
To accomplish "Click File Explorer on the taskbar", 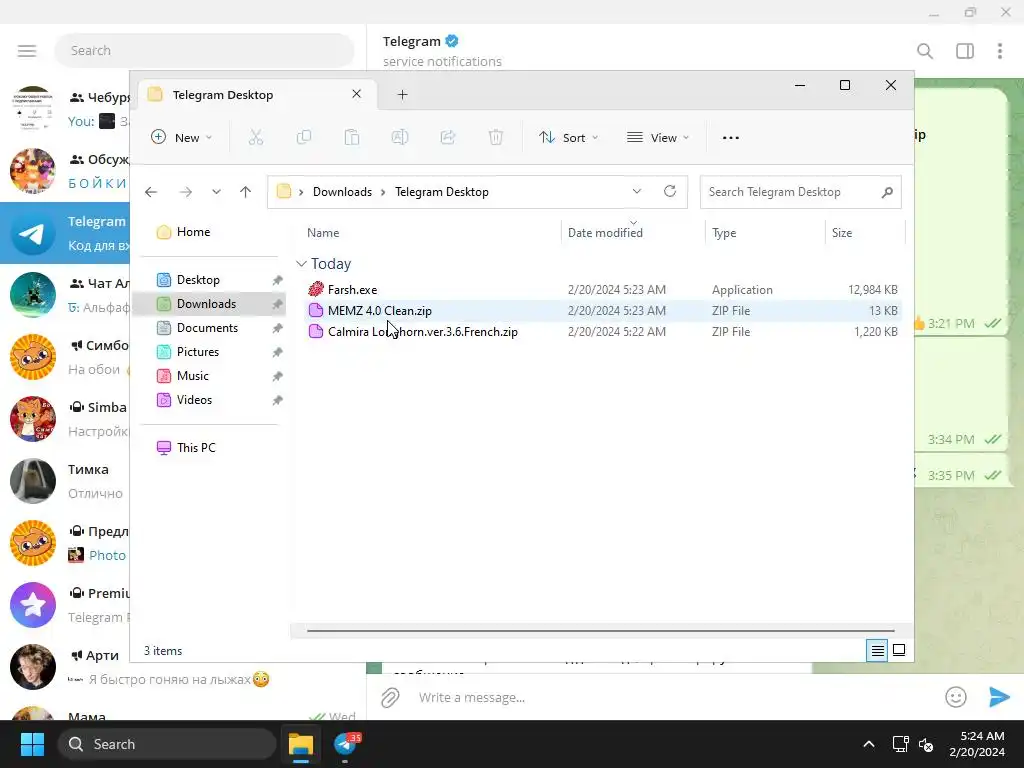I will coord(301,744).
